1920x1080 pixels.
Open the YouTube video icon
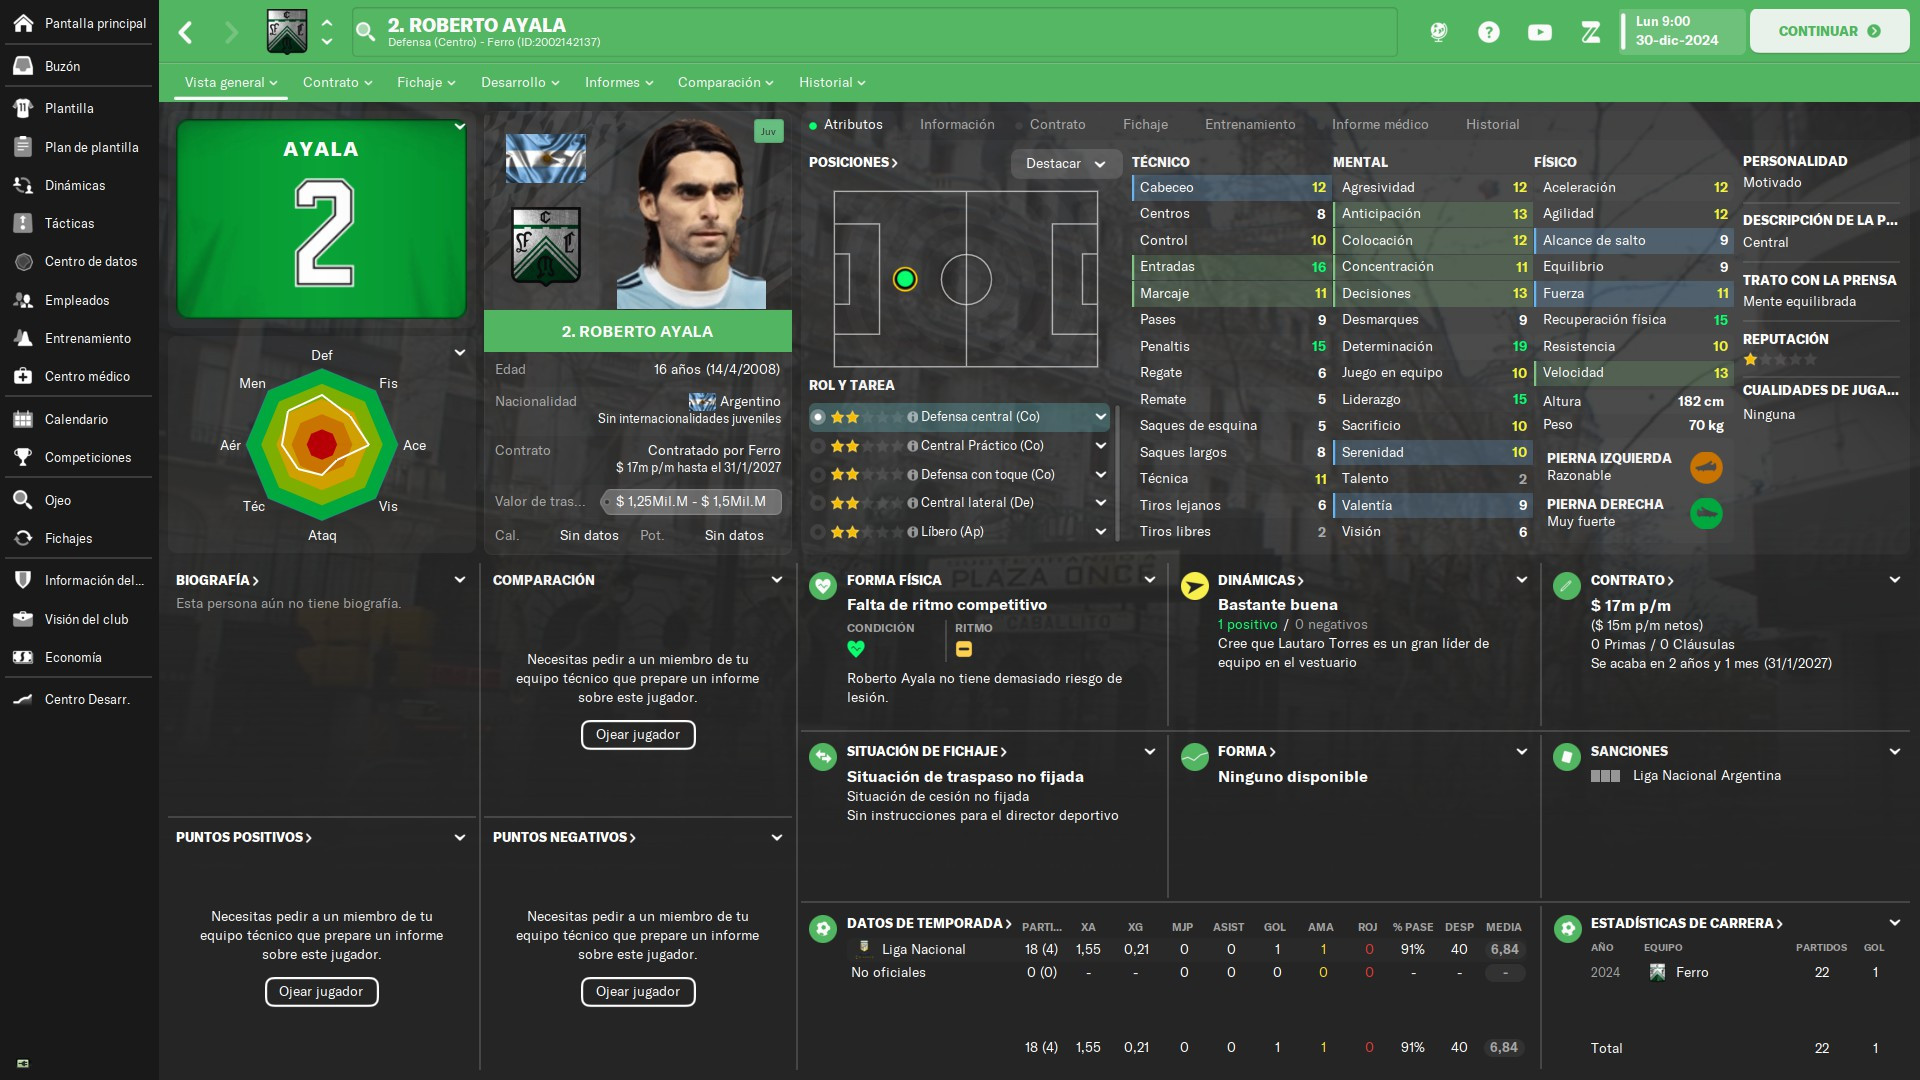[1540, 32]
